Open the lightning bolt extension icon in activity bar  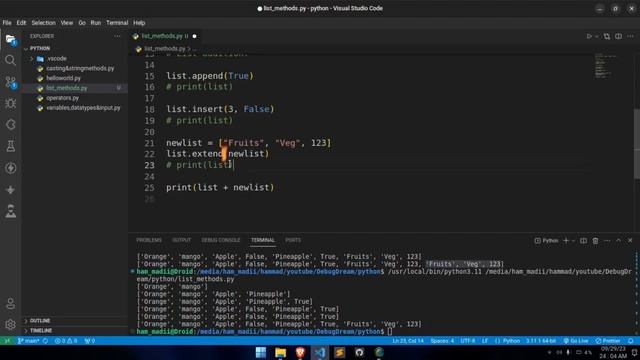coord(11,168)
